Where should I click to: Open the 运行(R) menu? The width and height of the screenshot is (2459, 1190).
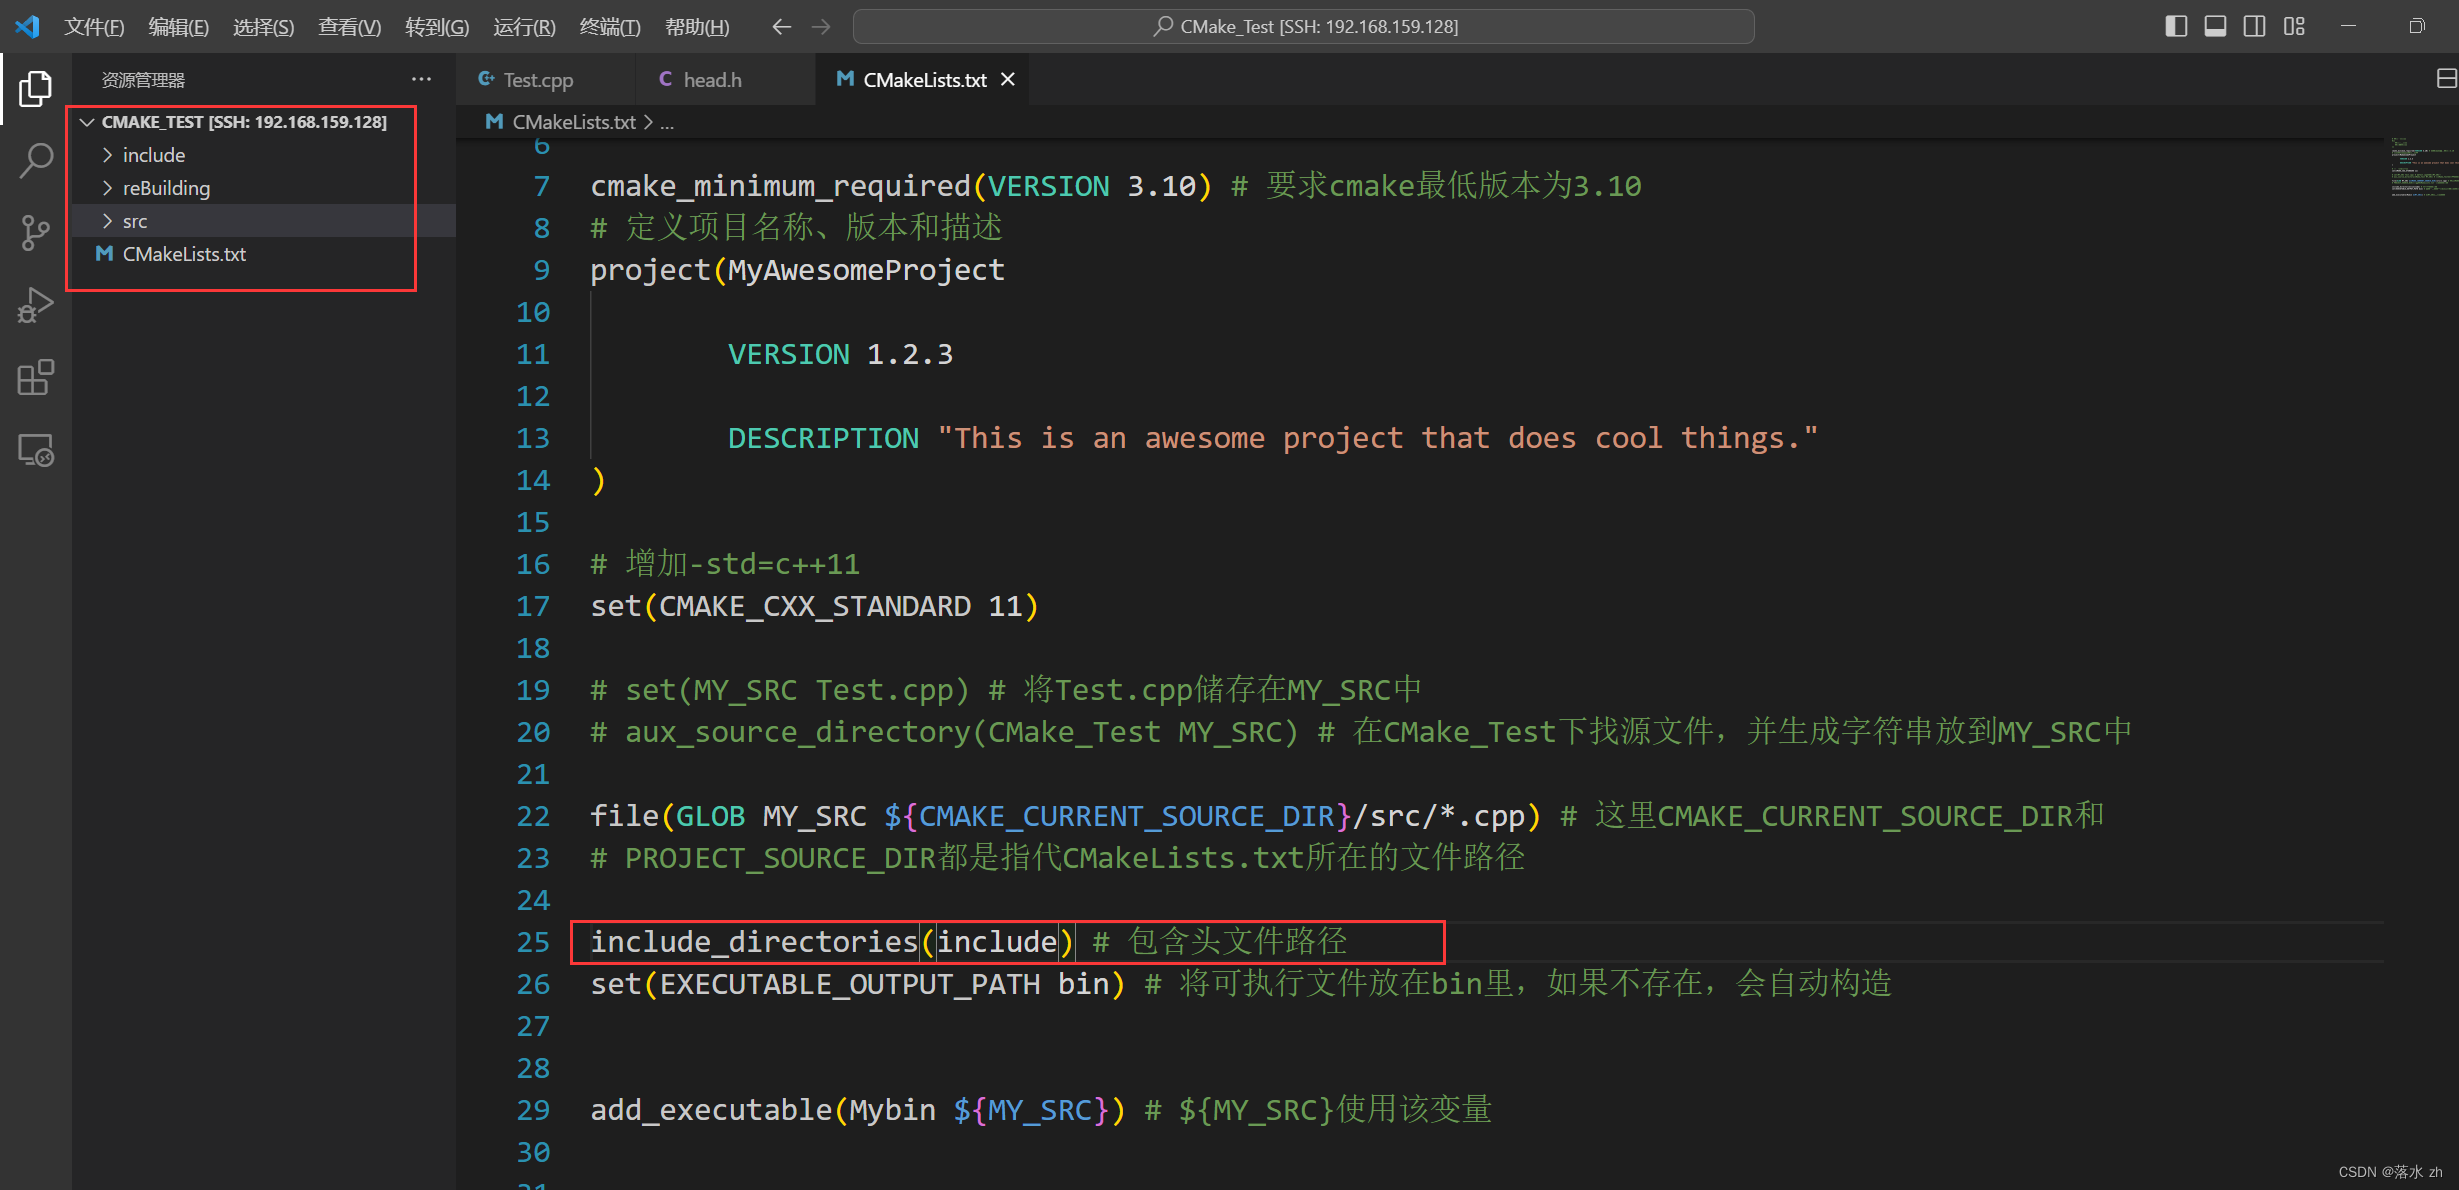pyautogui.click(x=524, y=27)
